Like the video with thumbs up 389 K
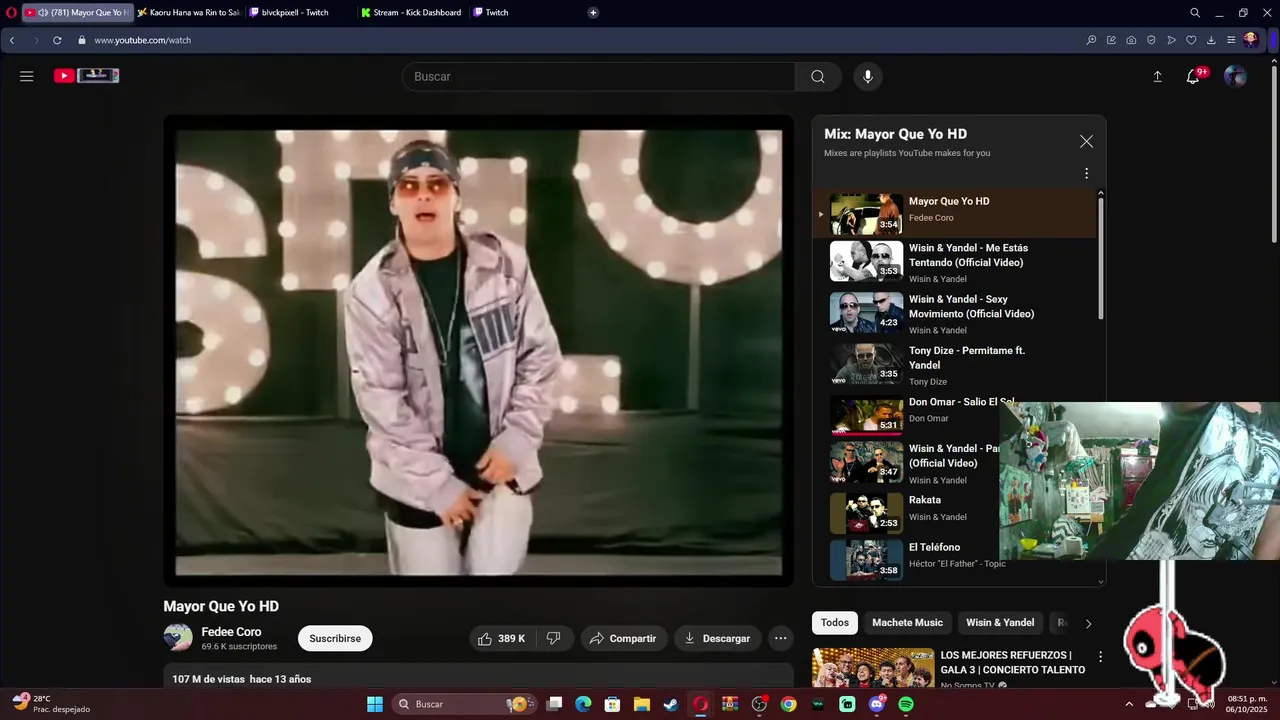The image size is (1280, 720). point(501,638)
